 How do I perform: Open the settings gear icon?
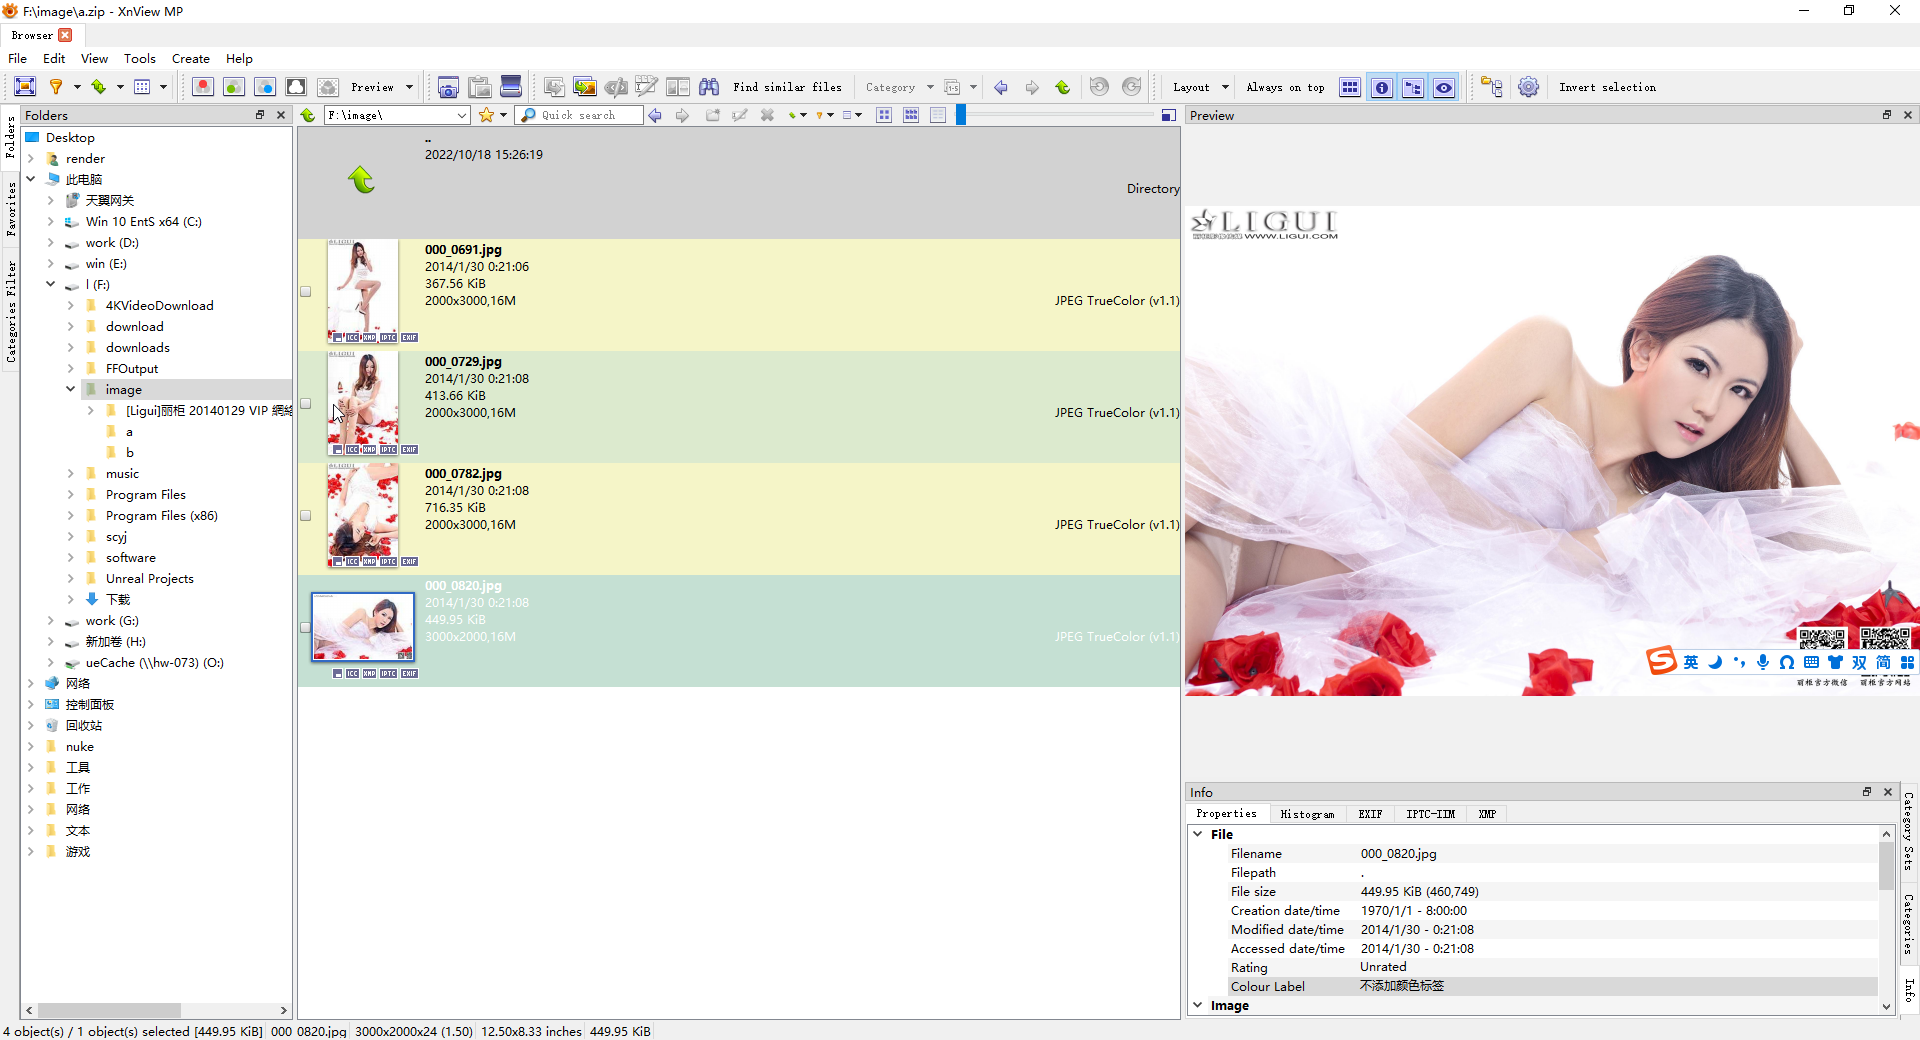point(1528,87)
